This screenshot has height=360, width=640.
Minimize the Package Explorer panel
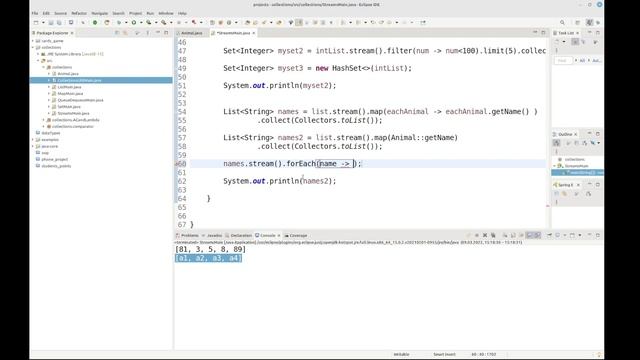158,33
